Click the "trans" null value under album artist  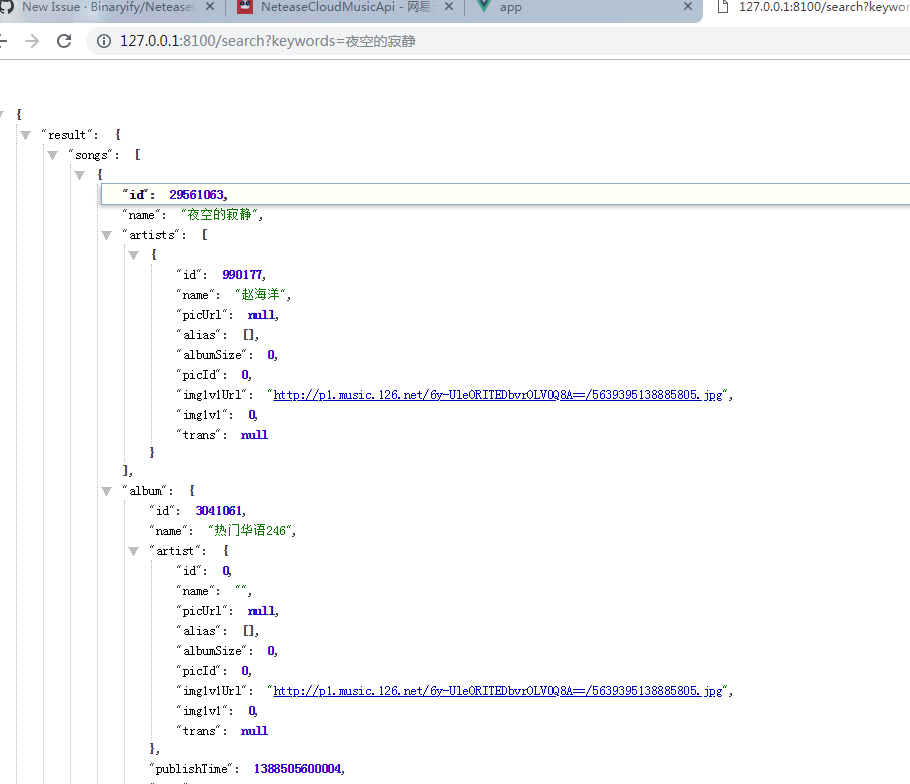pyautogui.click(x=254, y=731)
